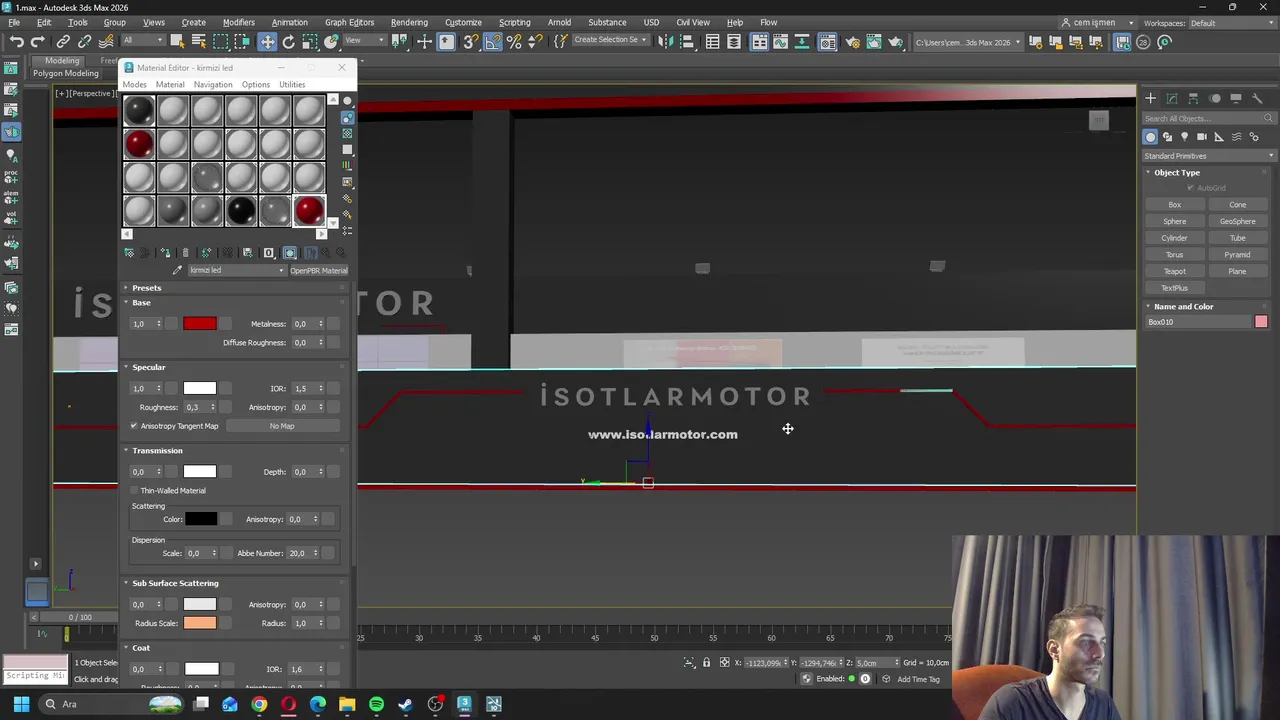
Task: Pick material from object eyedropper
Action: (177, 270)
